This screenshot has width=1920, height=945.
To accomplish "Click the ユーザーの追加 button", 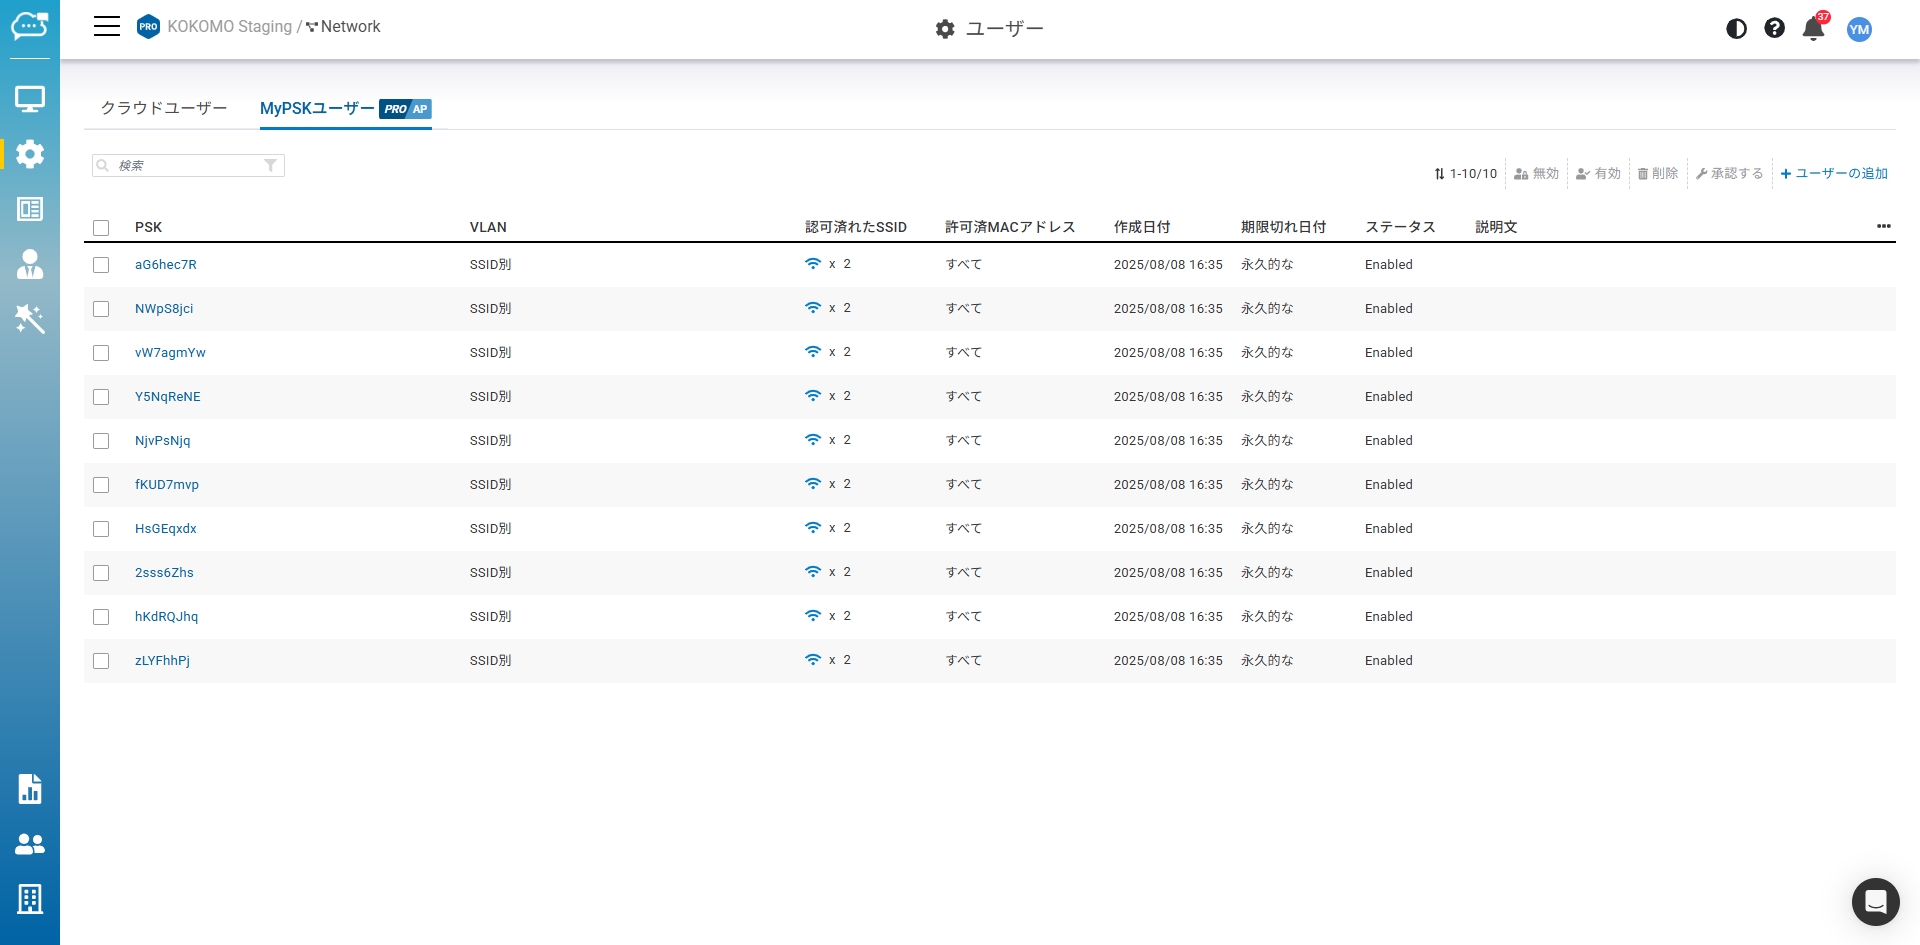I will click(x=1834, y=174).
